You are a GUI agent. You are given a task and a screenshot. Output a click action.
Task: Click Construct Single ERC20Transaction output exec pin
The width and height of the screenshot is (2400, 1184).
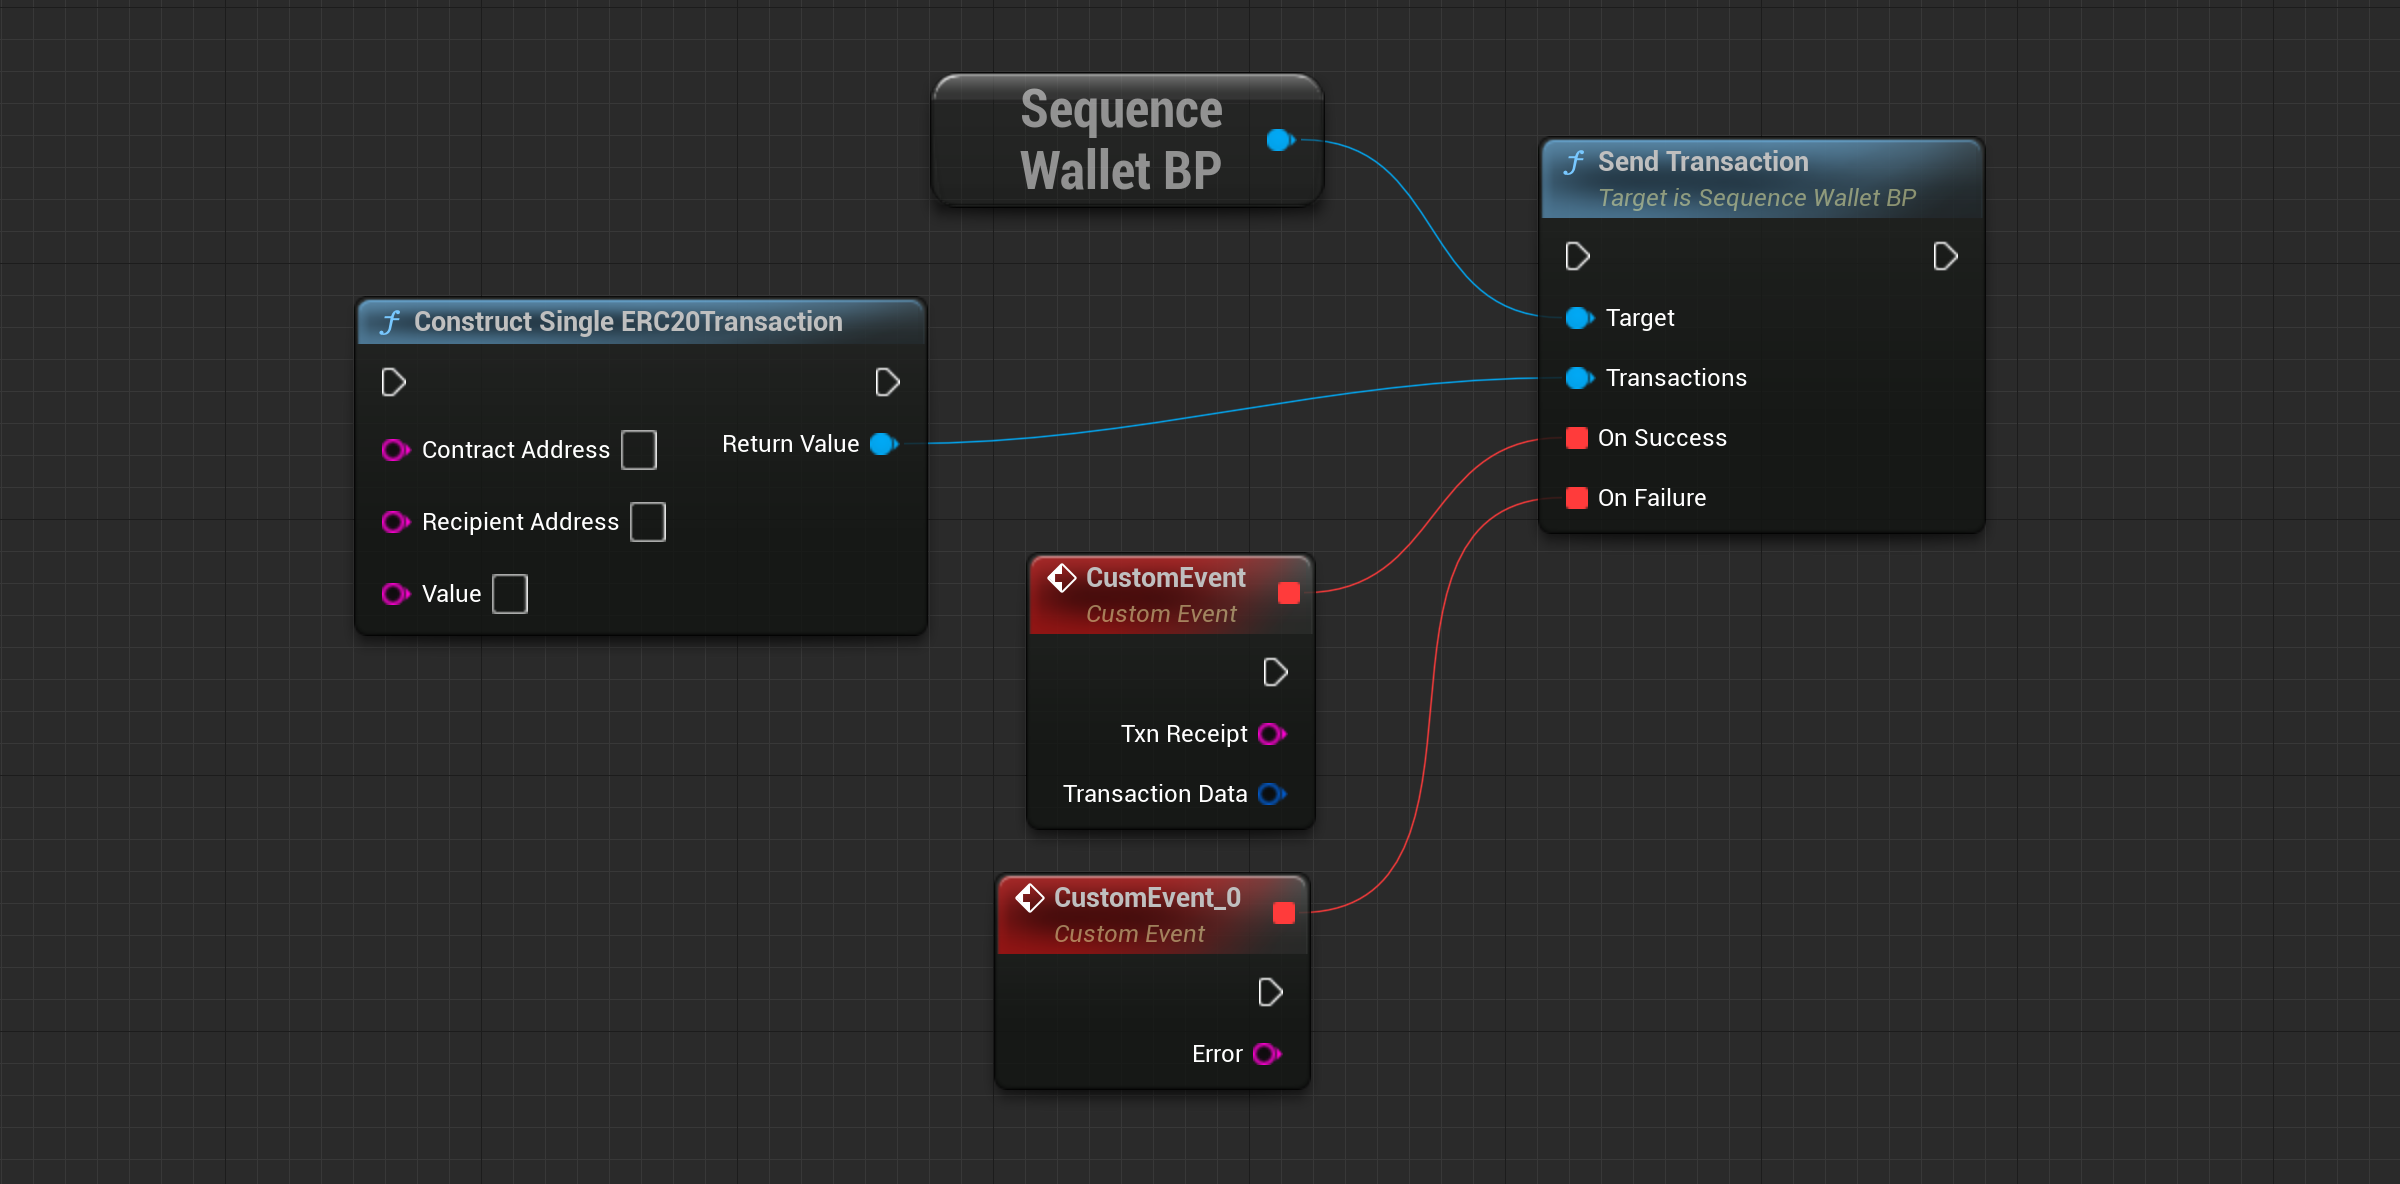coord(887,382)
